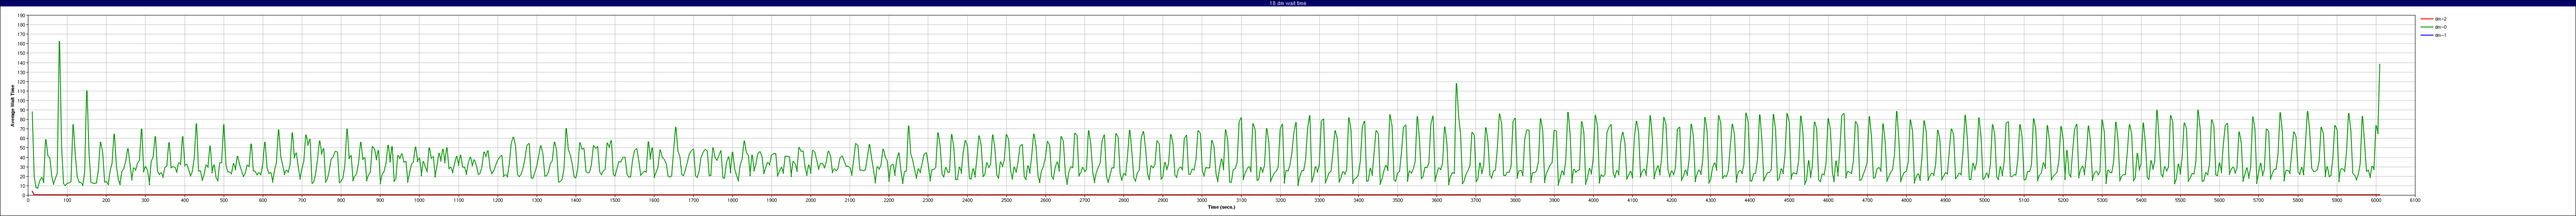Click the 'Average Wait Time' y-axis label
Image resolution: width=2576 pixels, height=216 pixels.
point(13,106)
